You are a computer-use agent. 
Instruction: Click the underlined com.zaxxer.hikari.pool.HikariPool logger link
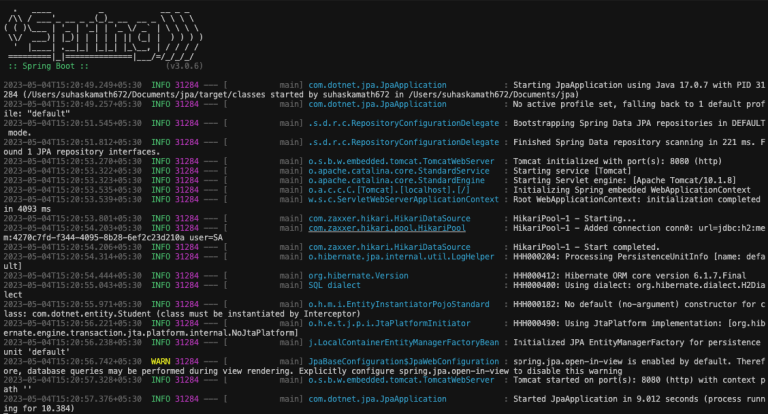(x=387, y=228)
